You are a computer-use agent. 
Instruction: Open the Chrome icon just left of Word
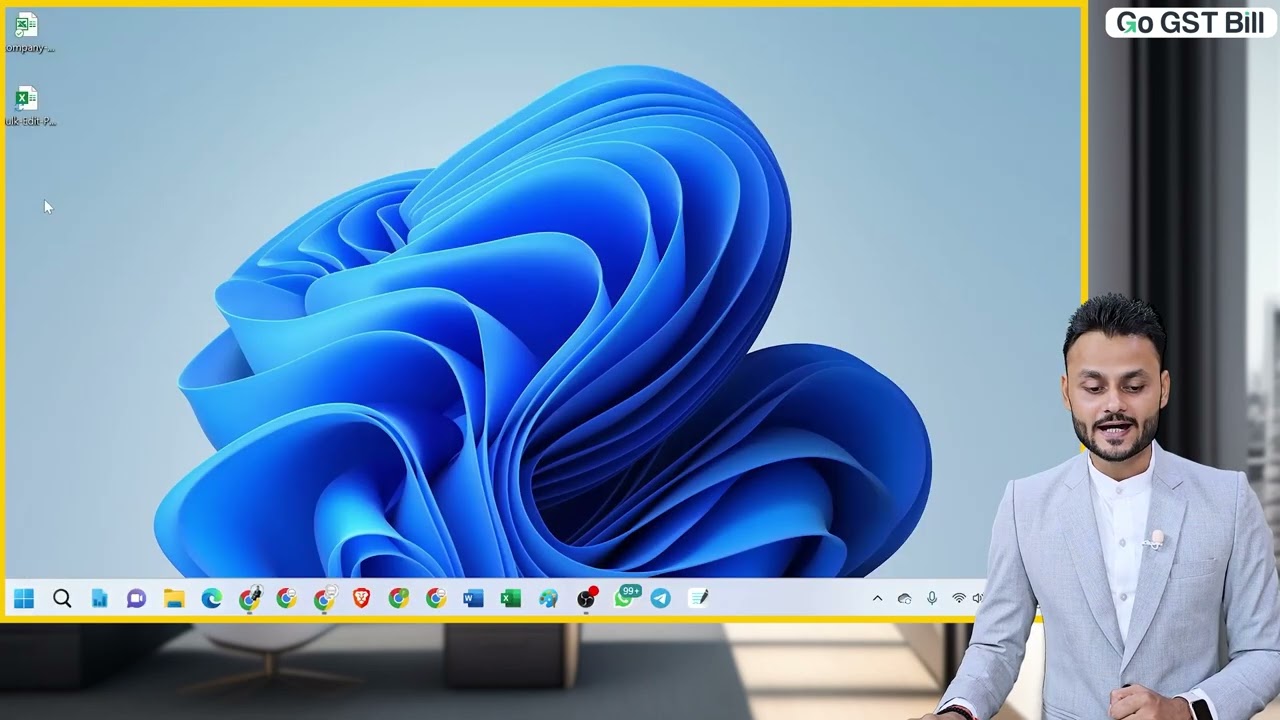click(x=436, y=598)
